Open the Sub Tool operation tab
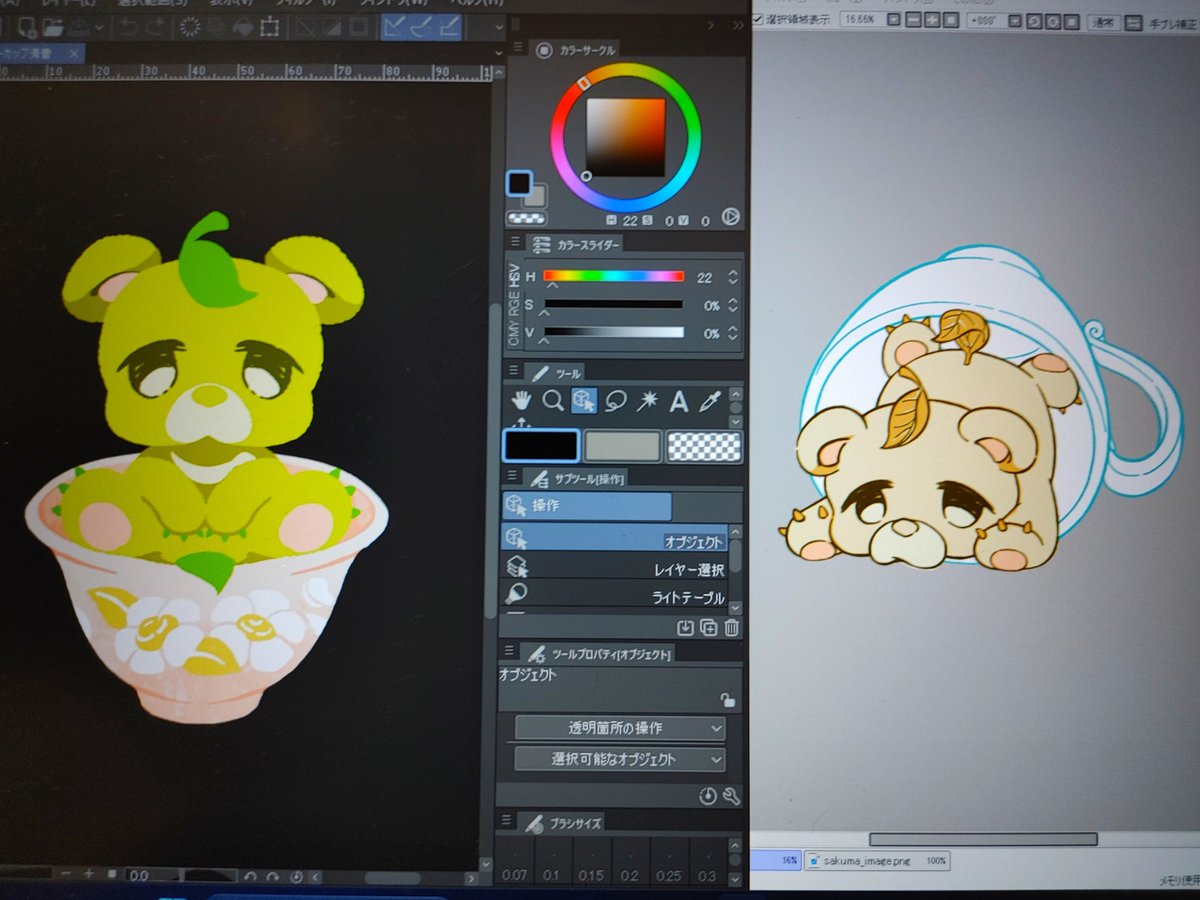The image size is (1200, 900). coord(575,479)
